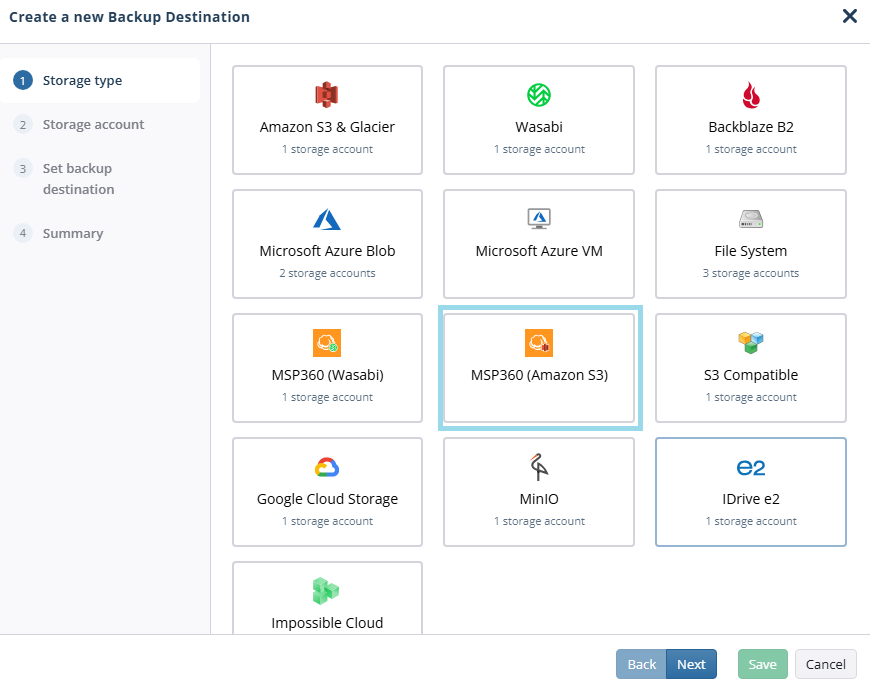Click the File System drive icon
This screenshot has width=870, height=689.
751,219
